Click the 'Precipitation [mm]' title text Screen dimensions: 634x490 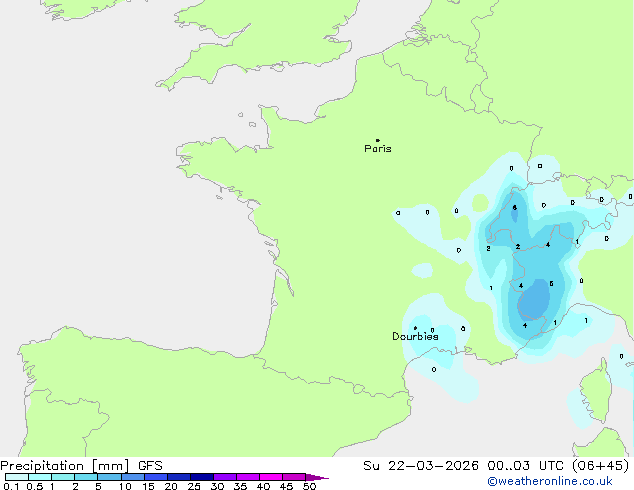point(65,466)
